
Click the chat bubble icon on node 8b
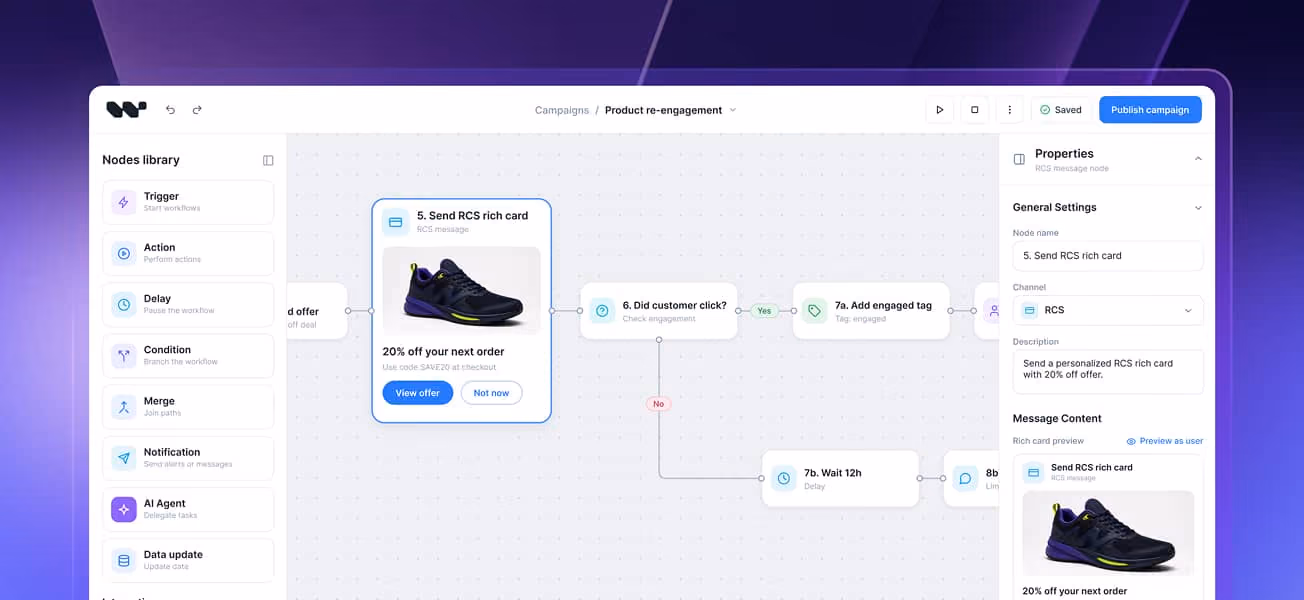[965, 478]
